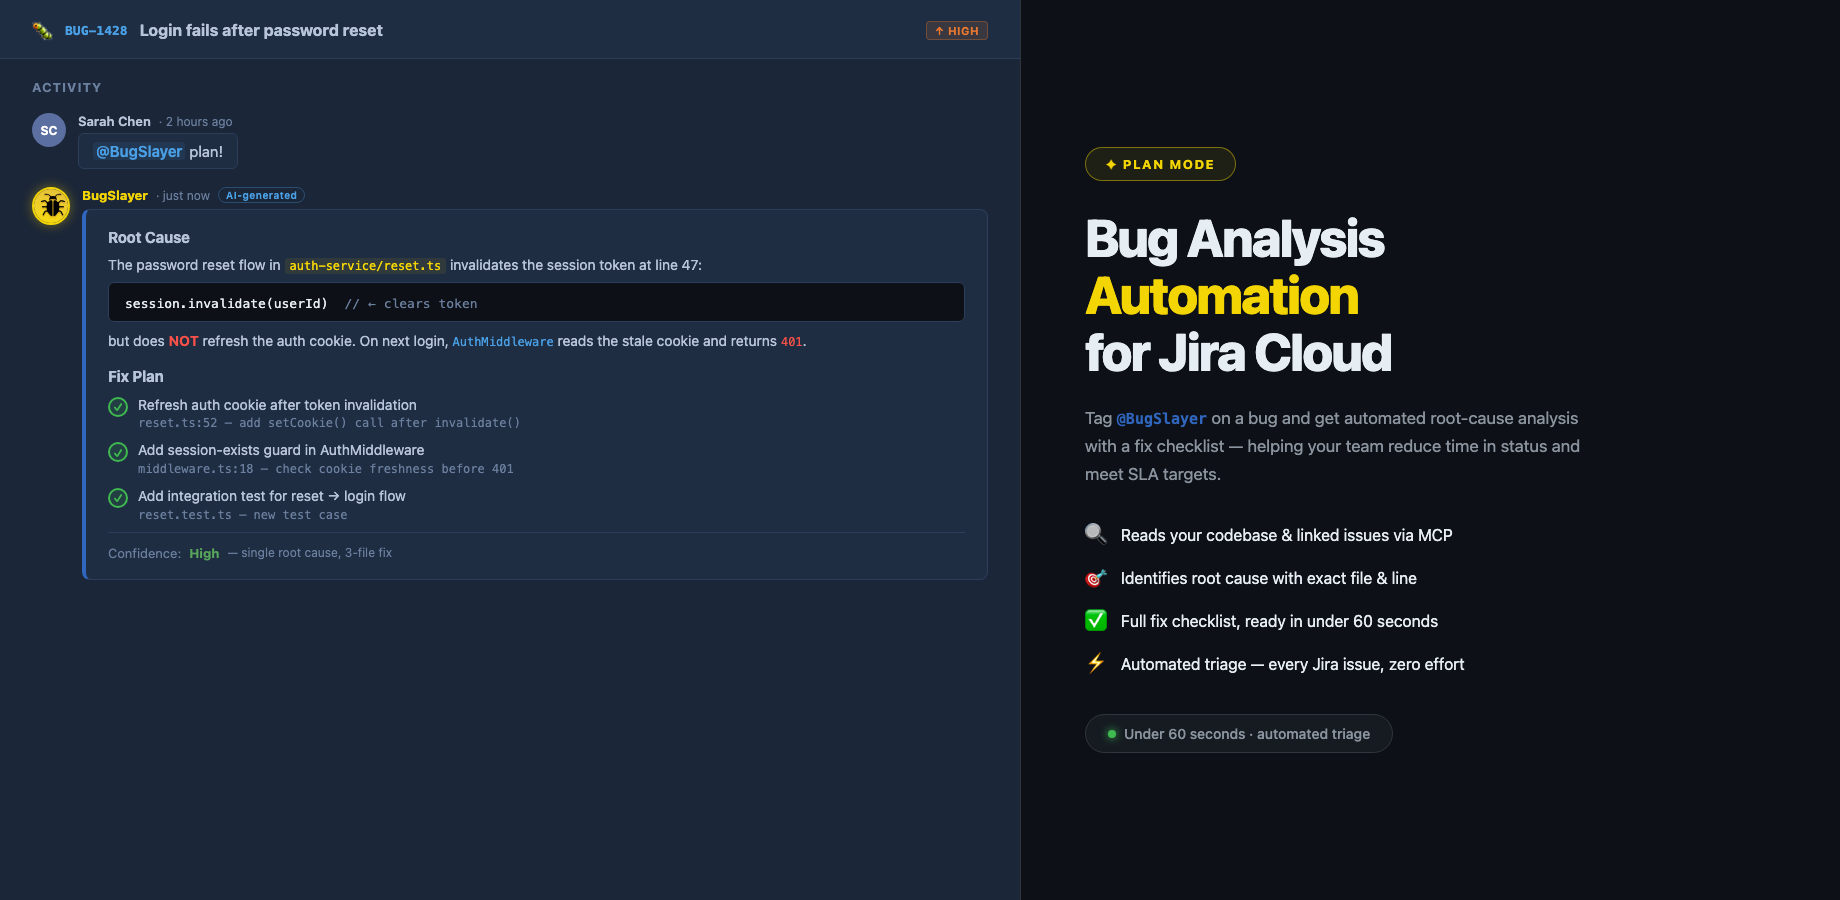
Task: Click @BugSlayer link in the description text
Action: pyautogui.click(x=1162, y=418)
